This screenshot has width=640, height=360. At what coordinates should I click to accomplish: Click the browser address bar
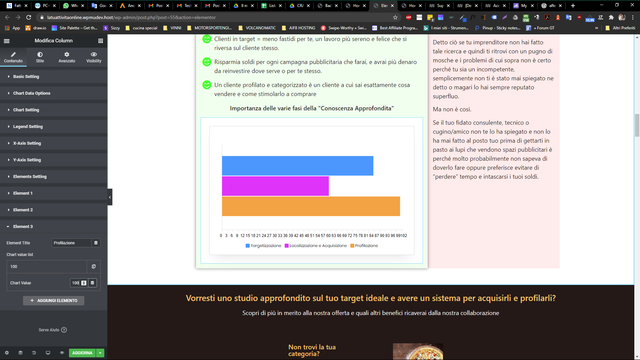(216, 18)
